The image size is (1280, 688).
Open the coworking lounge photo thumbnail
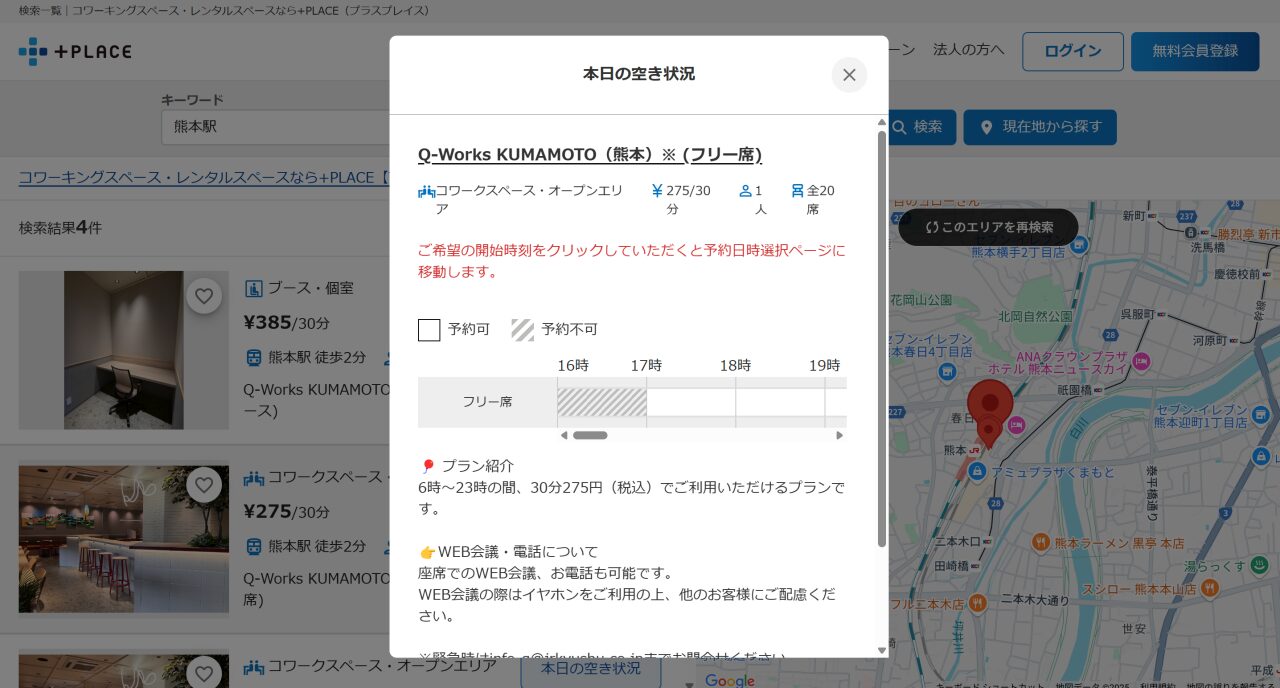124,540
